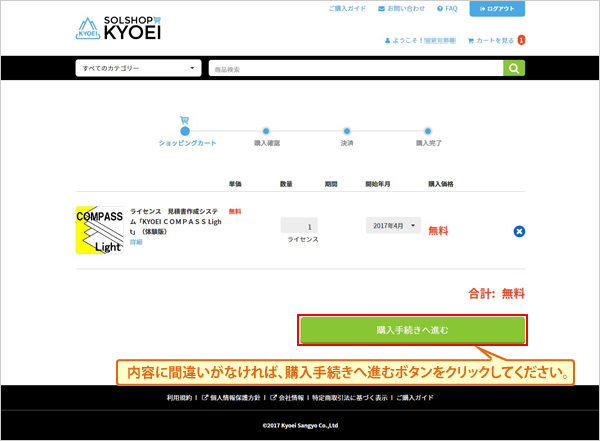Click the shopping cart step icon
Viewport: 600px width, 441px height.
pos(184,120)
